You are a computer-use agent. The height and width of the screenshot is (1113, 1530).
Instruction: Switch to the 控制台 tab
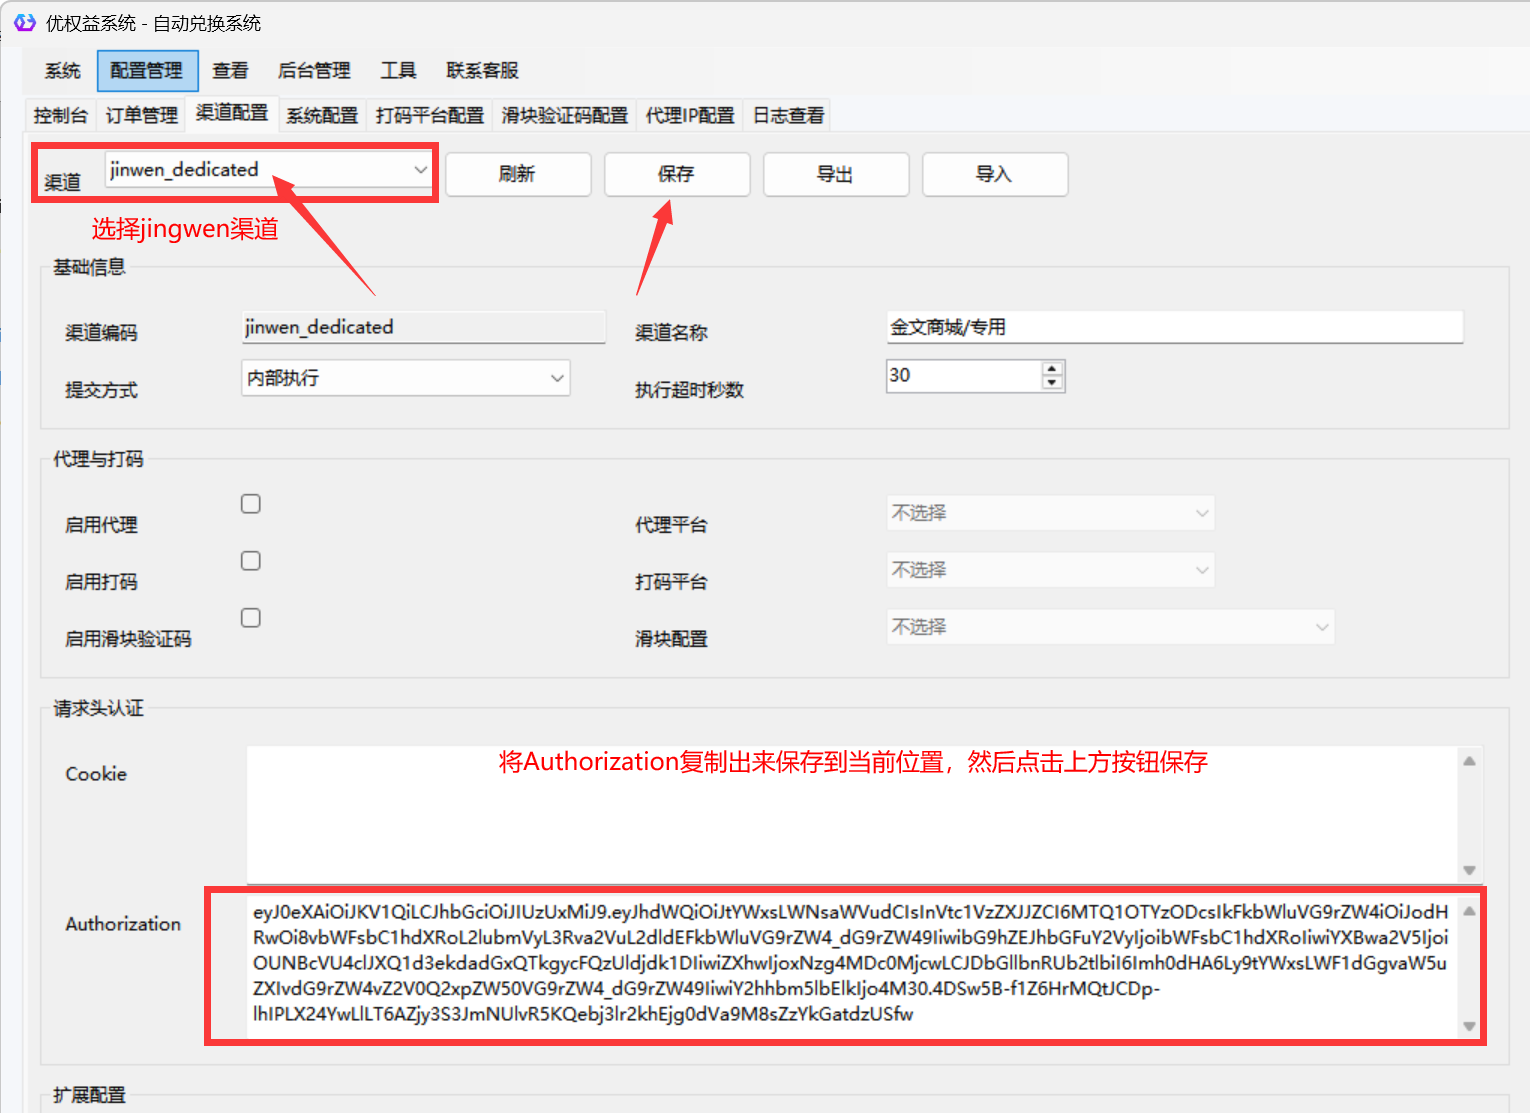[61, 115]
